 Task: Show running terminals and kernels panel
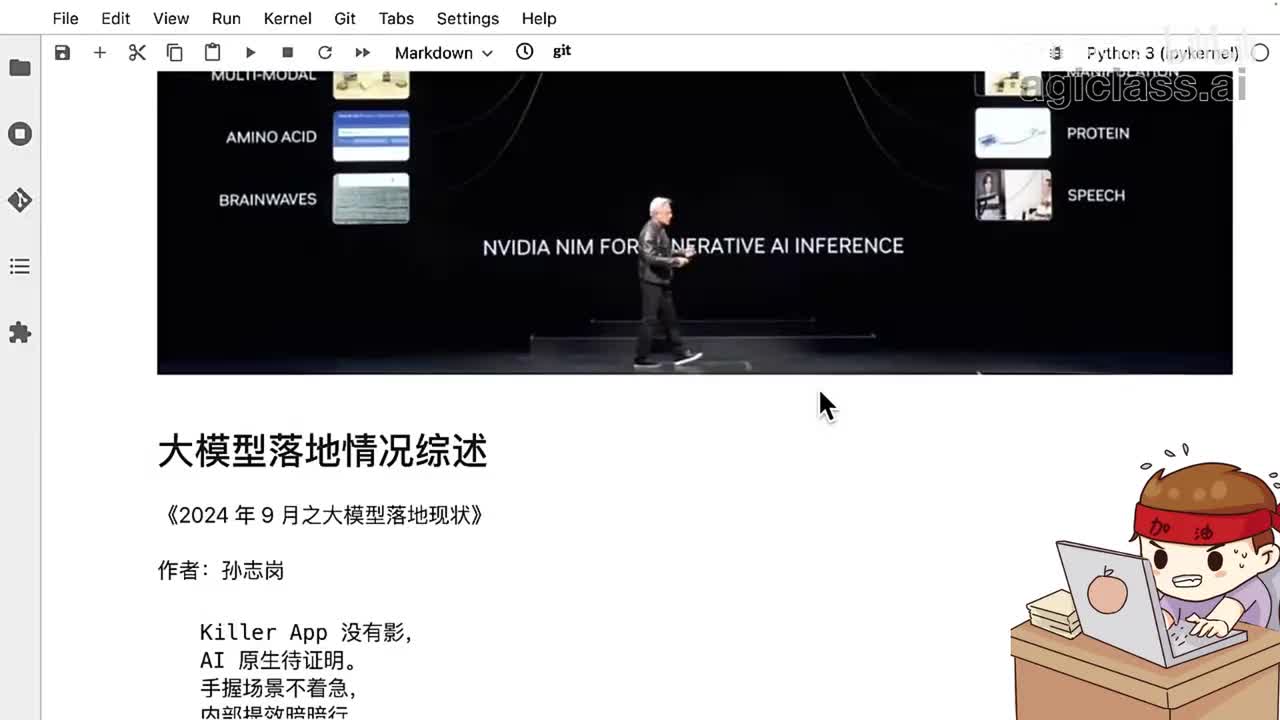(20, 134)
